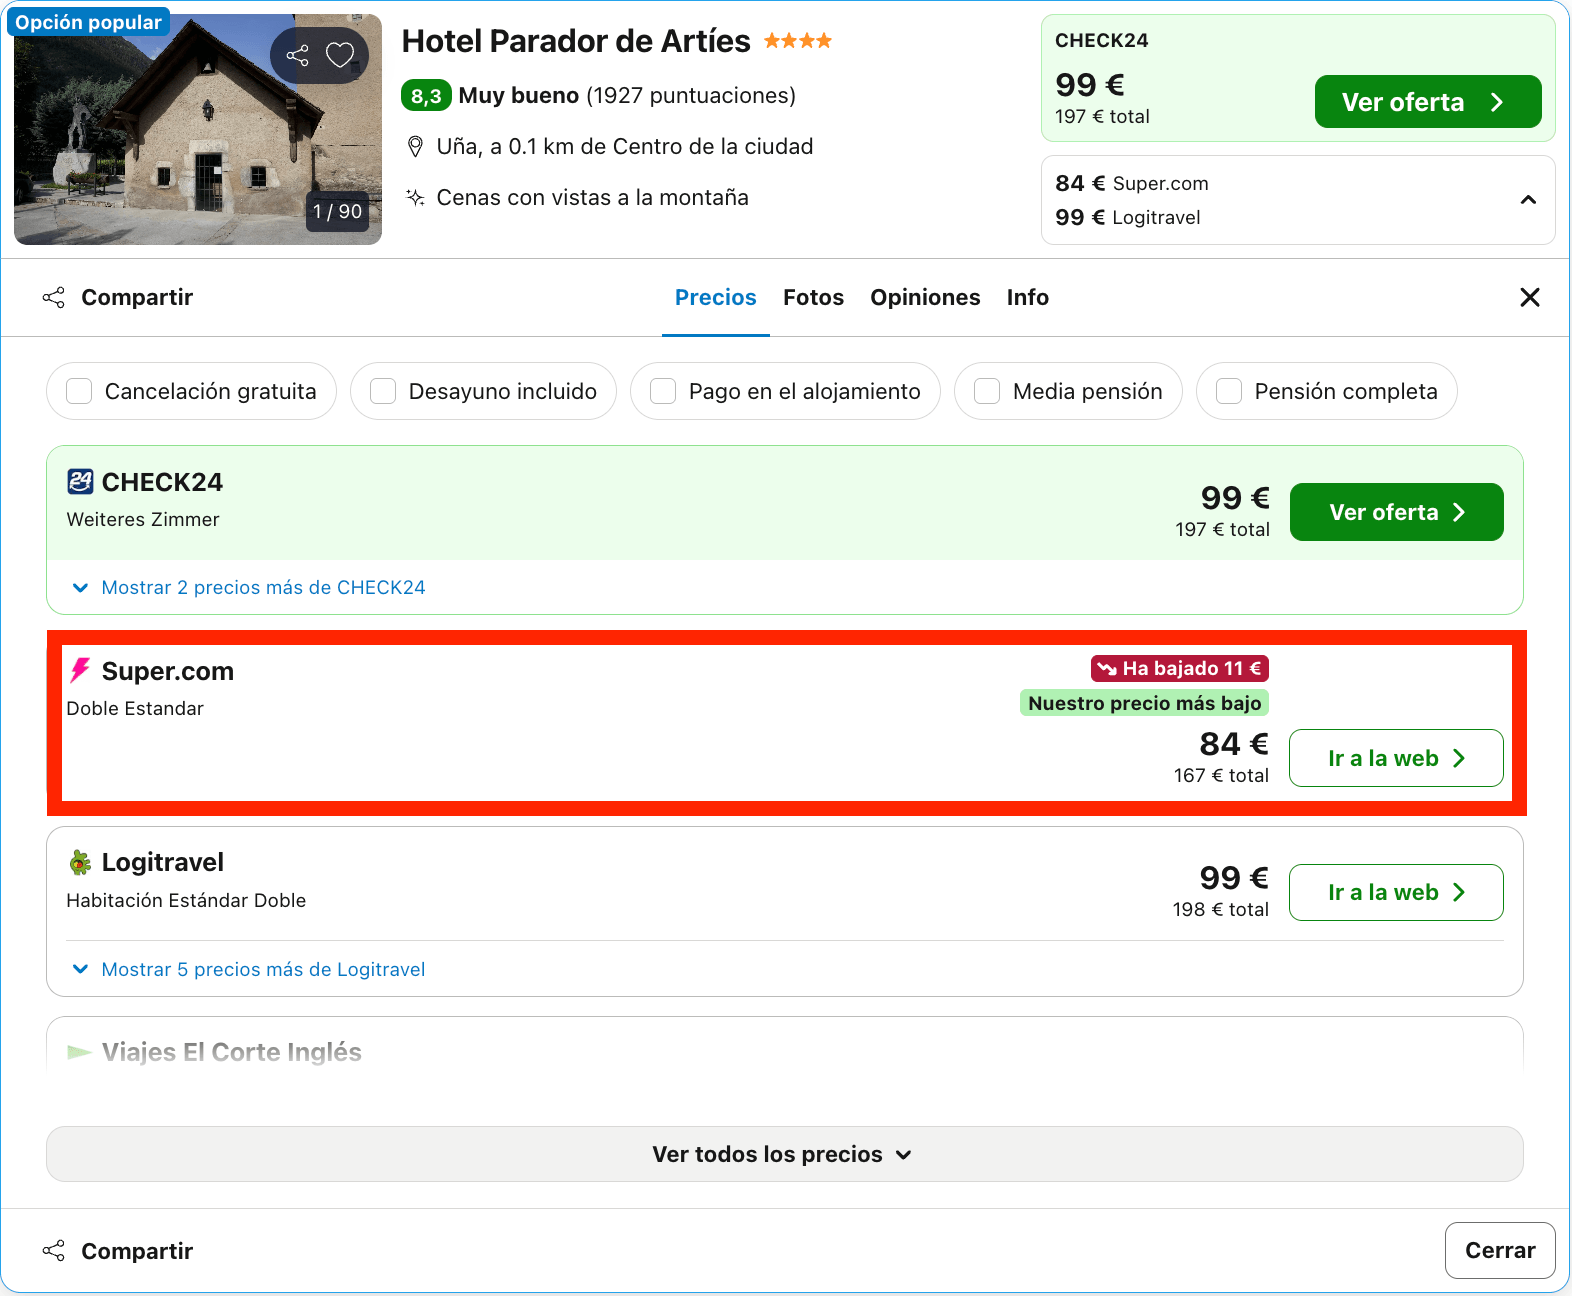The image size is (1572, 1296).
Task: Click the share icon on hotel photo
Action: click(297, 55)
